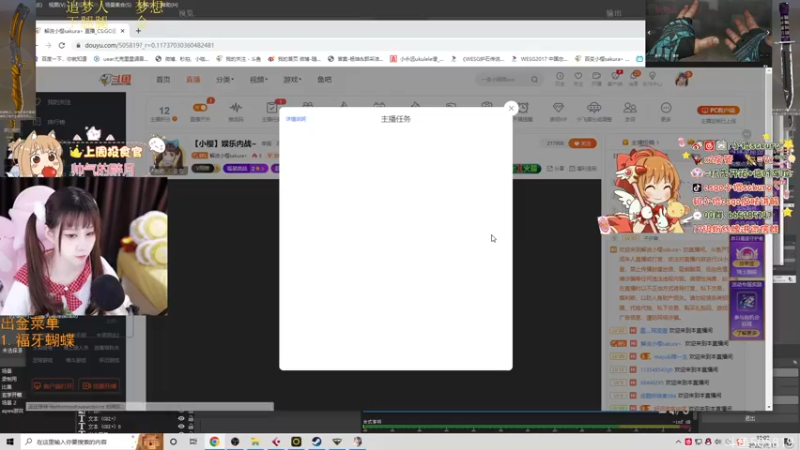Select the 场景 2 scene in OBS
The height and width of the screenshot is (450, 800).
point(9,403)
